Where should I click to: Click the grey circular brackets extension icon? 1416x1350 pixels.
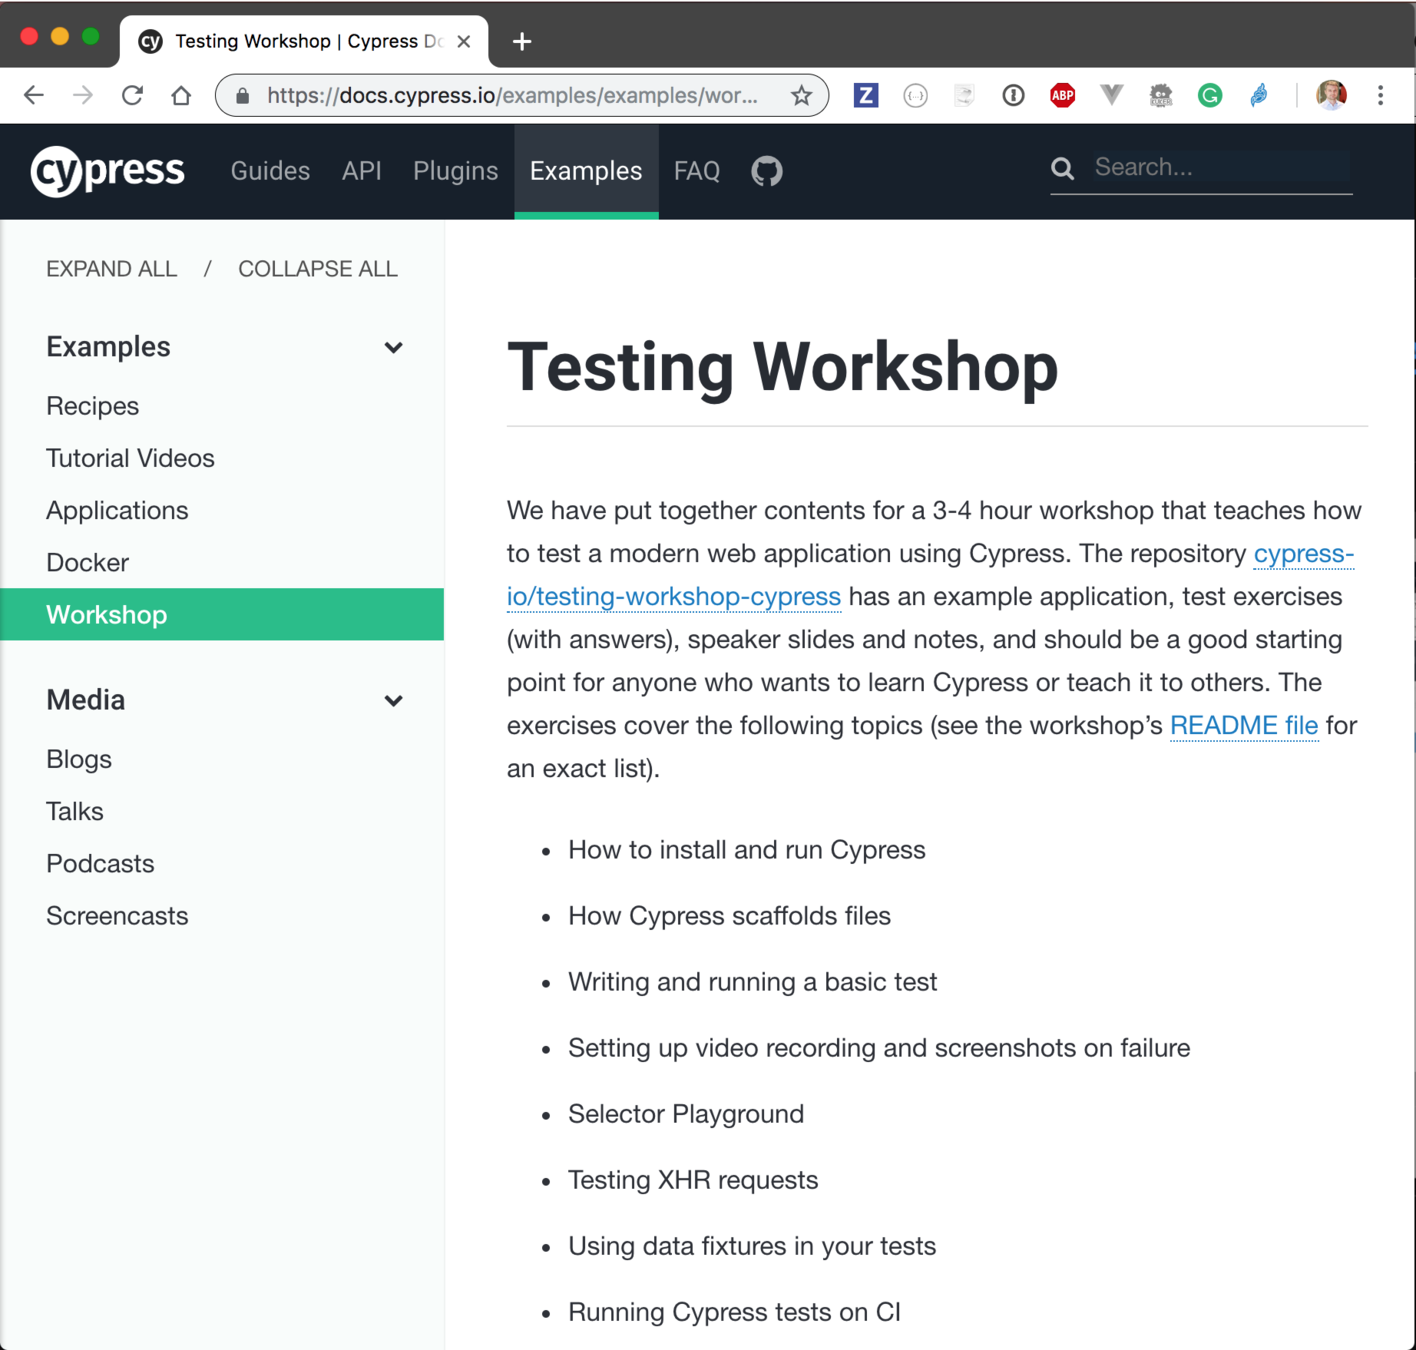tap(915, 95)
